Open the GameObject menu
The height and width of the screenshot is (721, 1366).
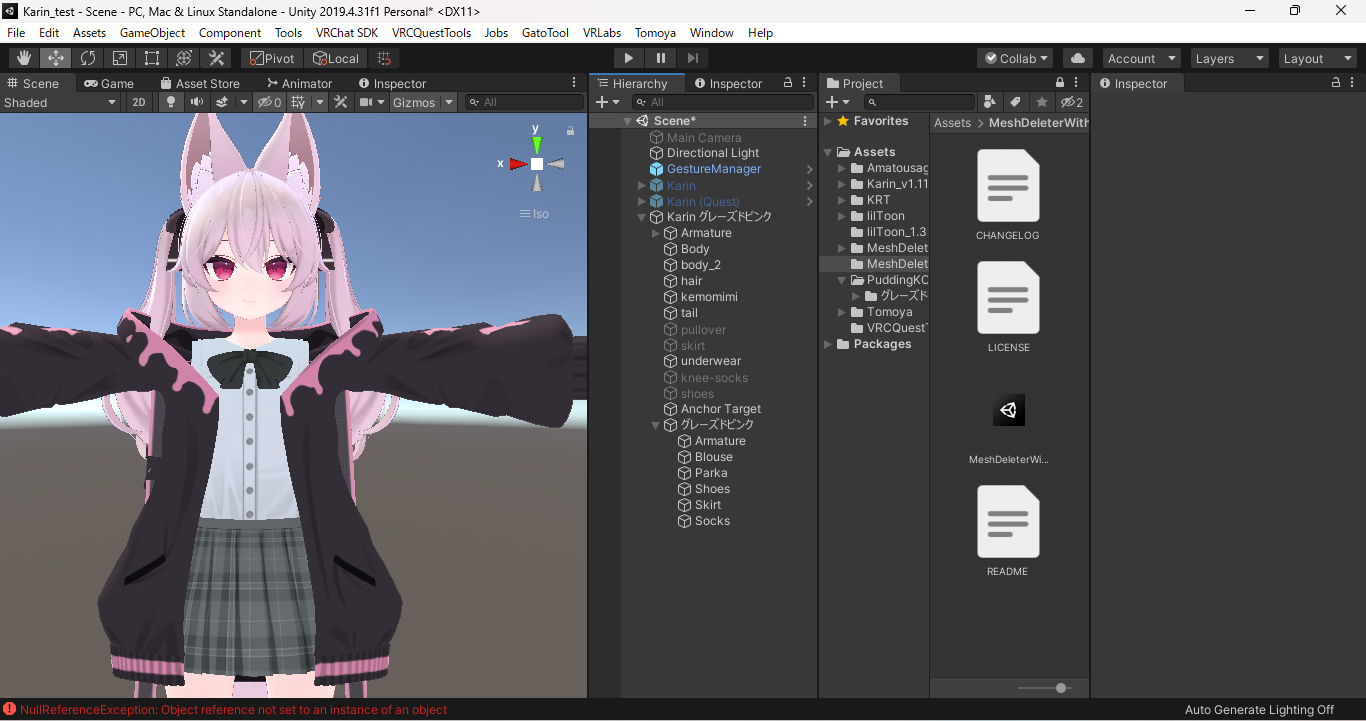[x=153, y=33]
